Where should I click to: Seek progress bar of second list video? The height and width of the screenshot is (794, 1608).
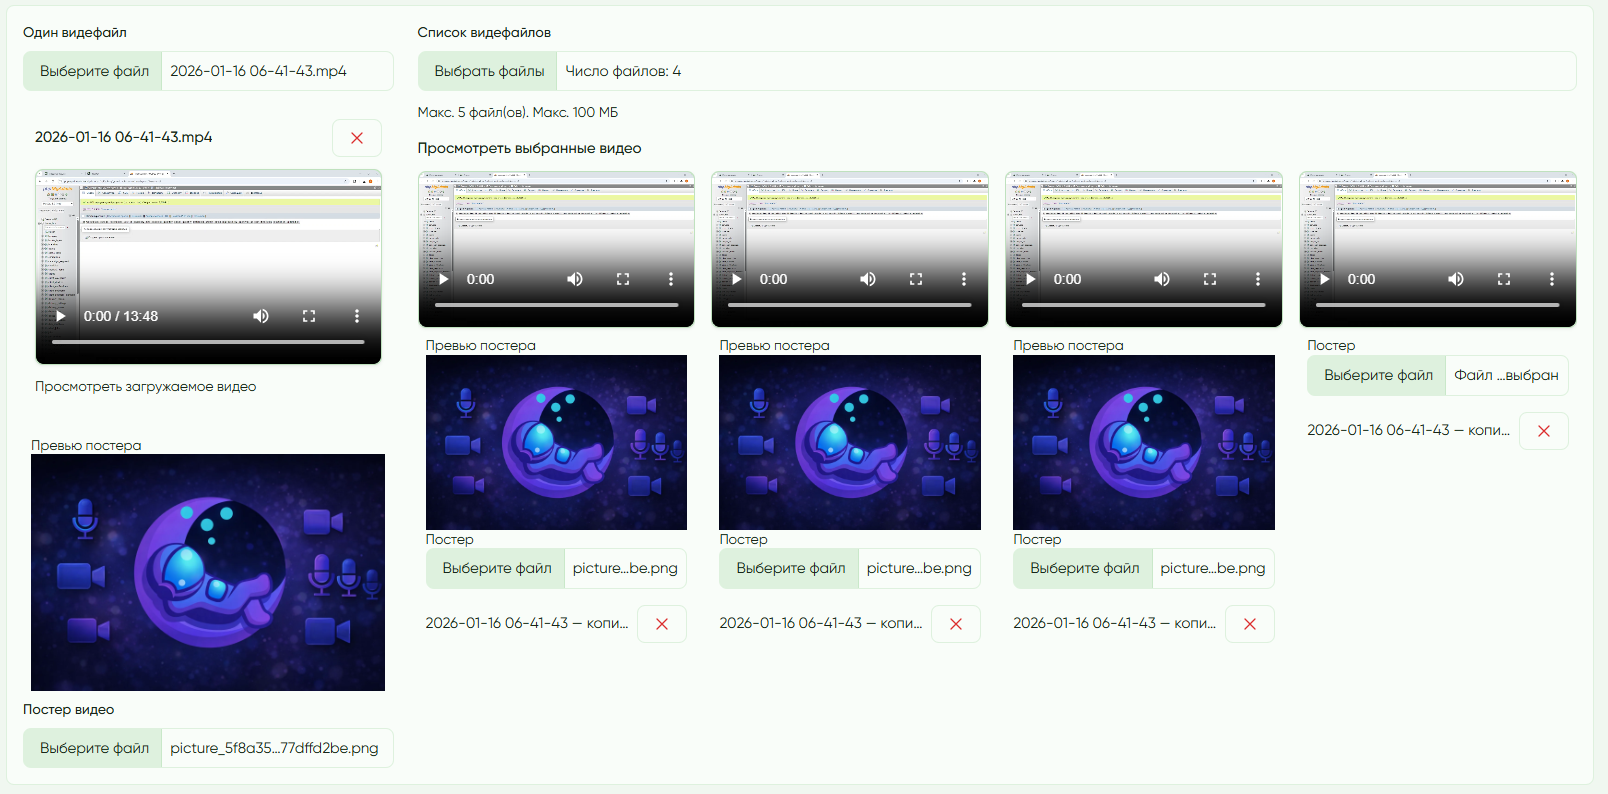pos(850,305)
